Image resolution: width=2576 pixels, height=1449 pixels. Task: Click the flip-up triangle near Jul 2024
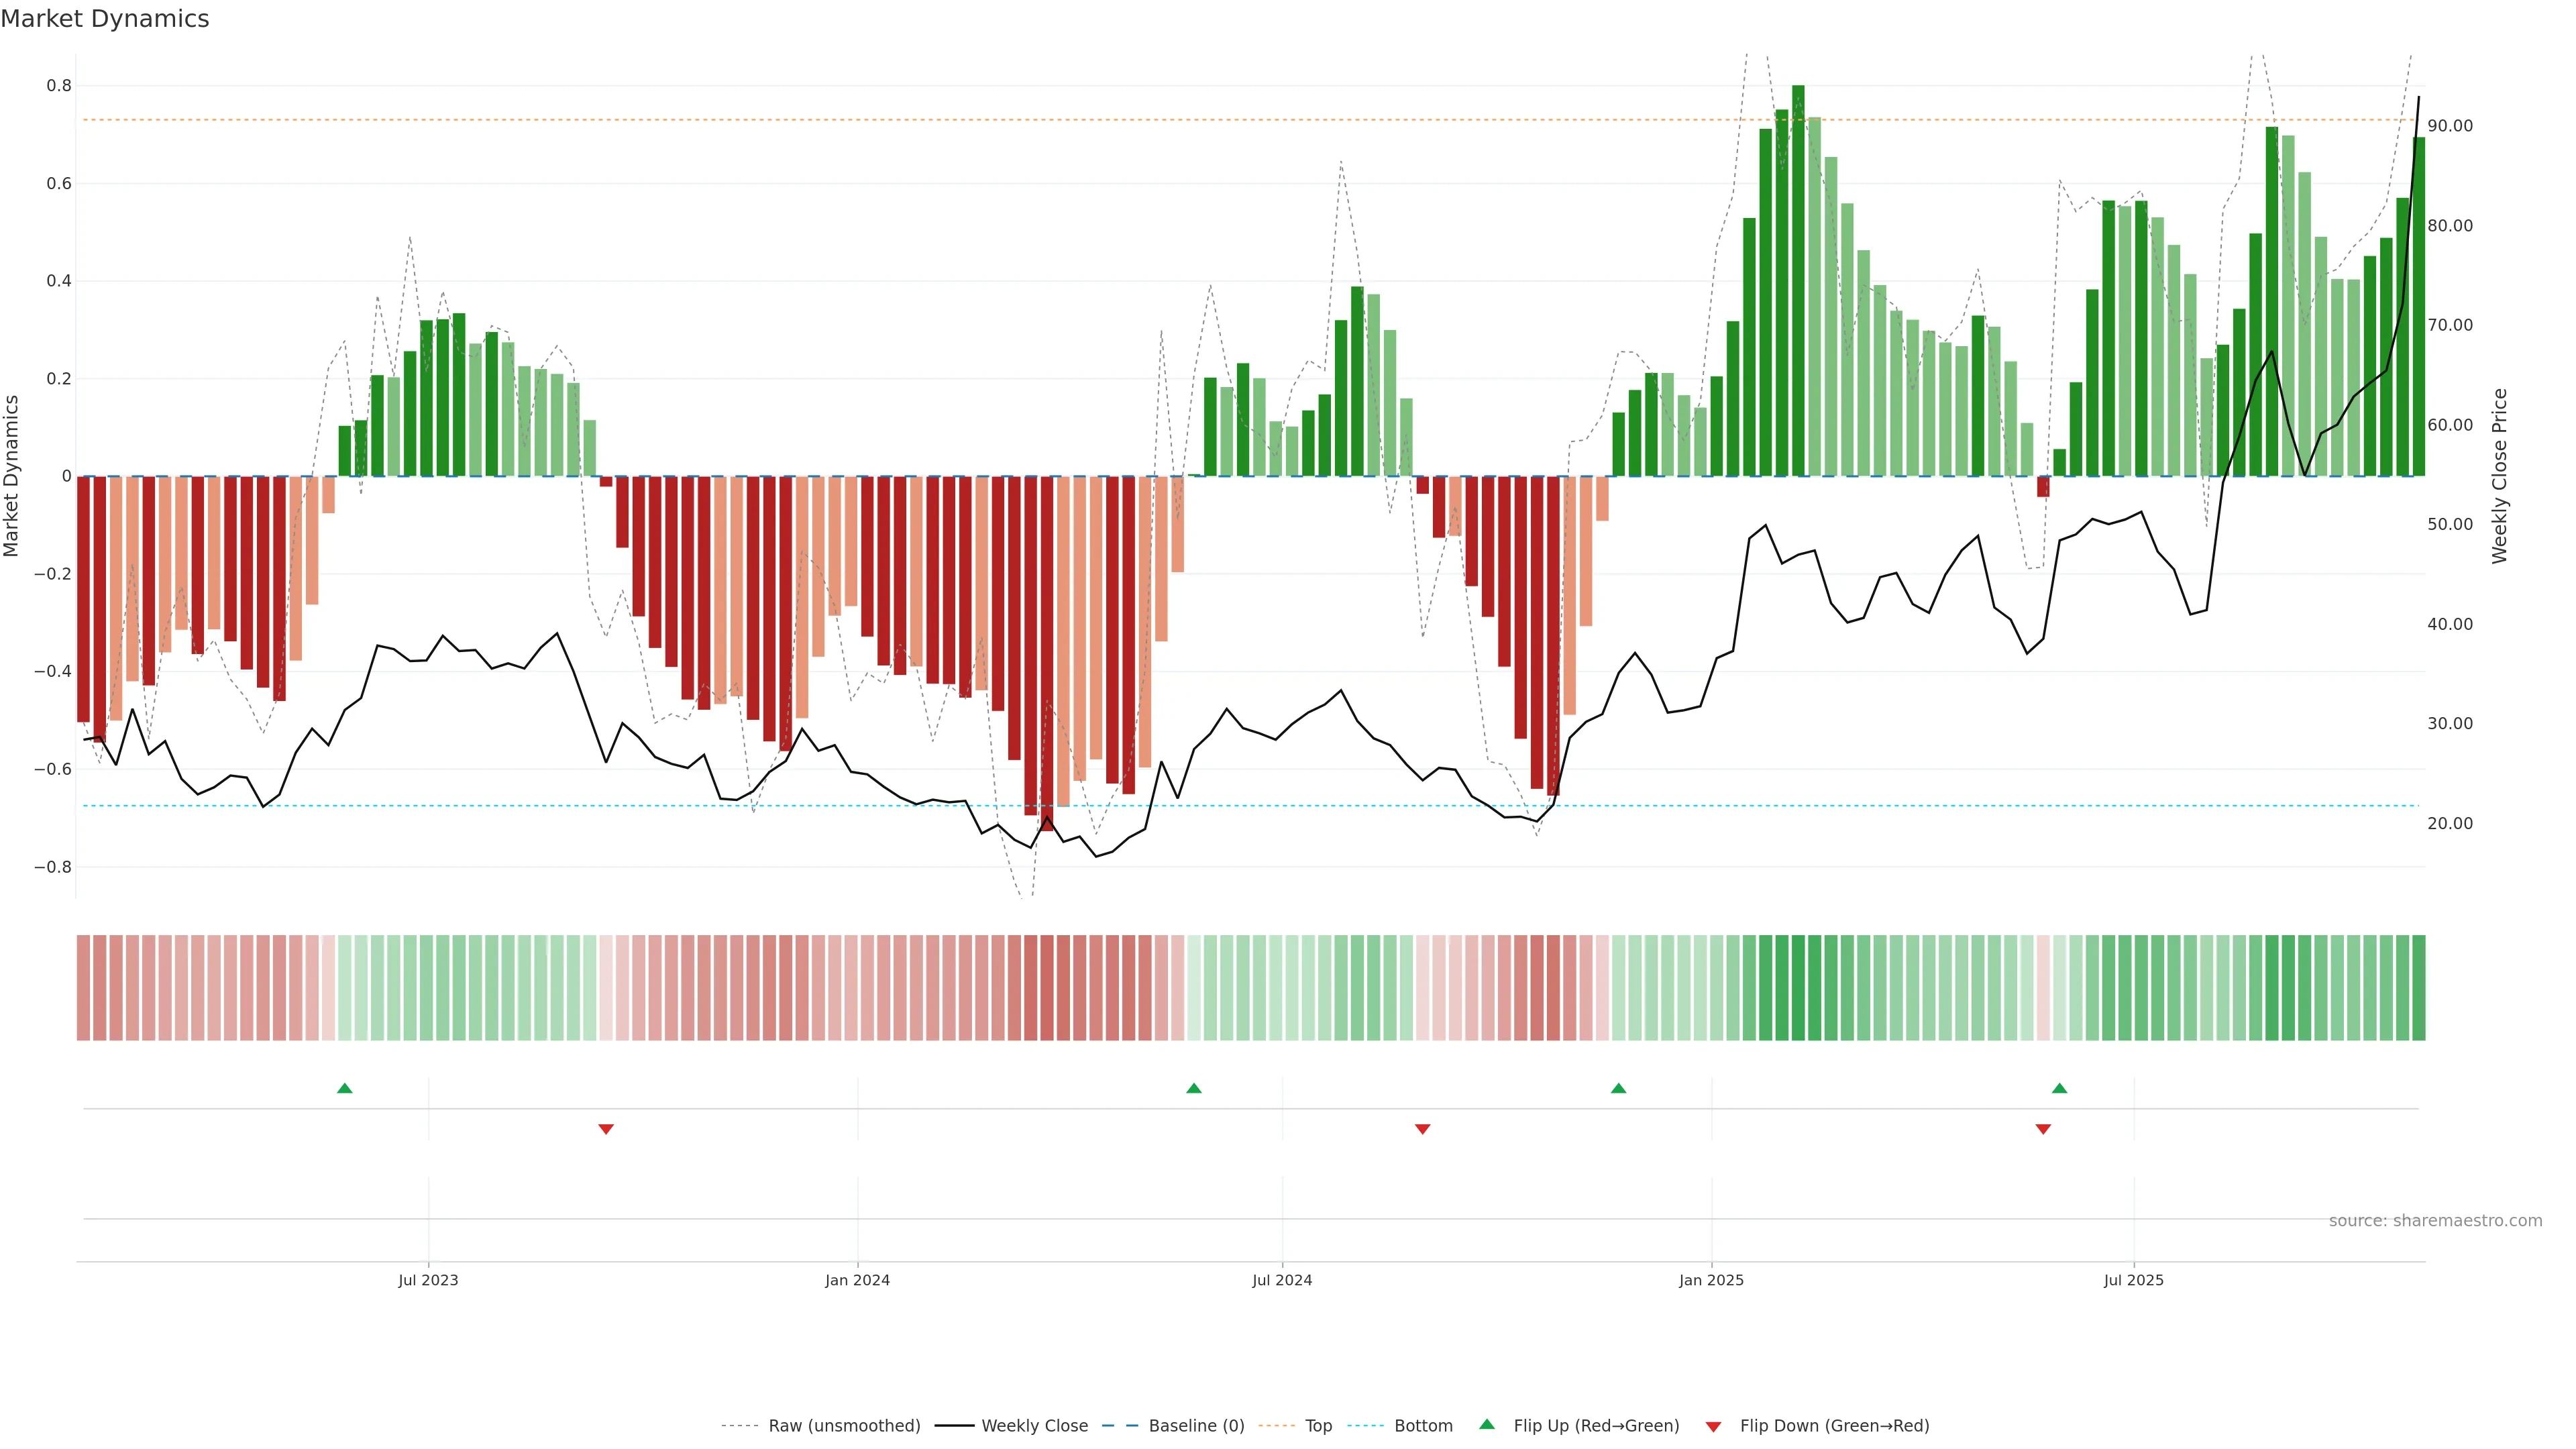pyautogui.click(x=1193, y=1088)
